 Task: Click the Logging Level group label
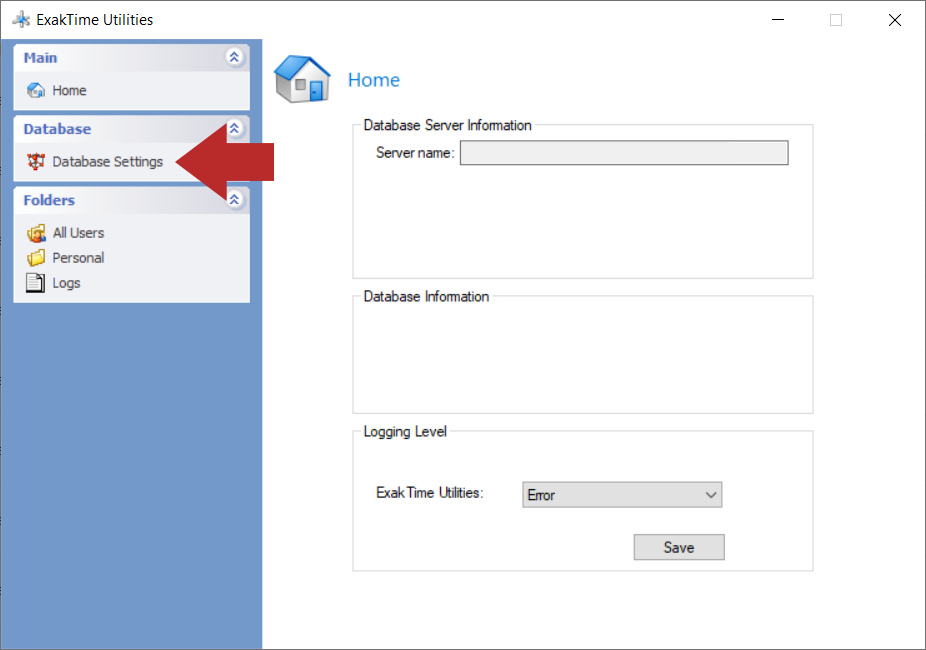(x=405, y=432)
